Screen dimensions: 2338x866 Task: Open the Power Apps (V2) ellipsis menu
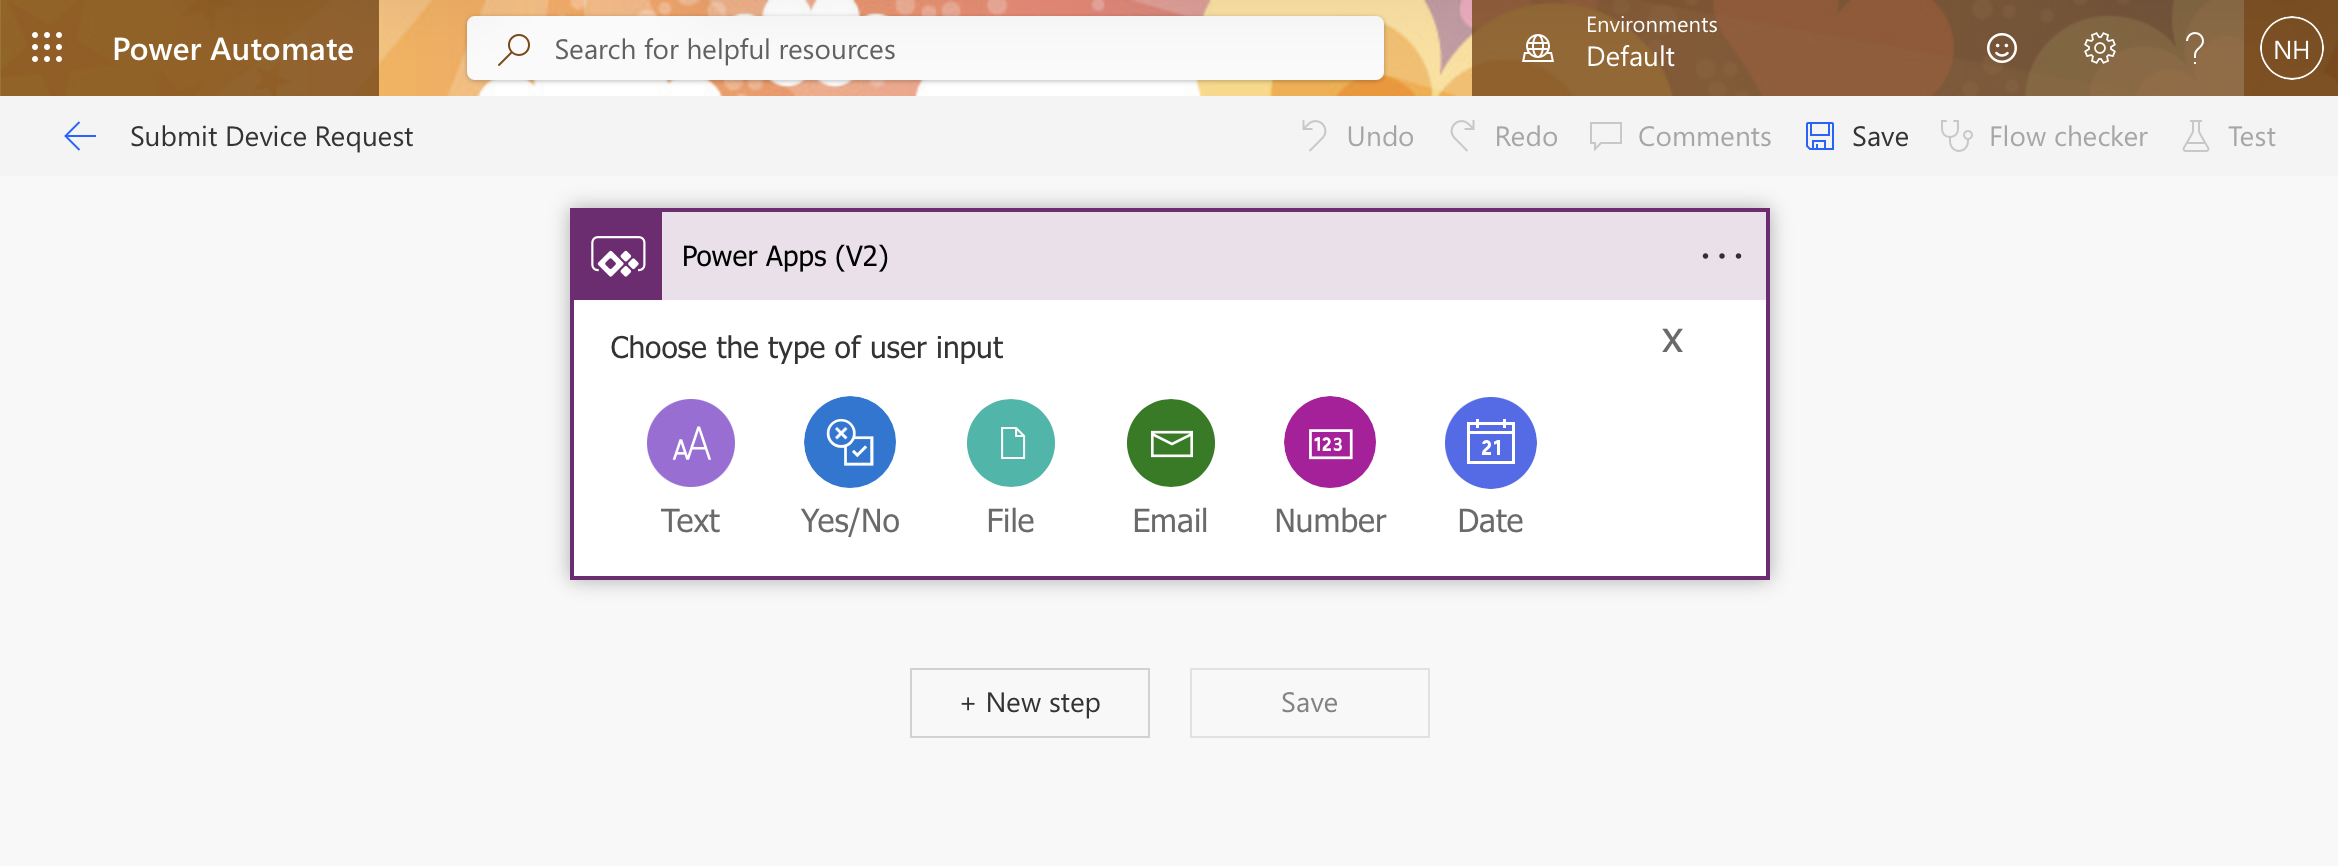[x=1722, y=256]
